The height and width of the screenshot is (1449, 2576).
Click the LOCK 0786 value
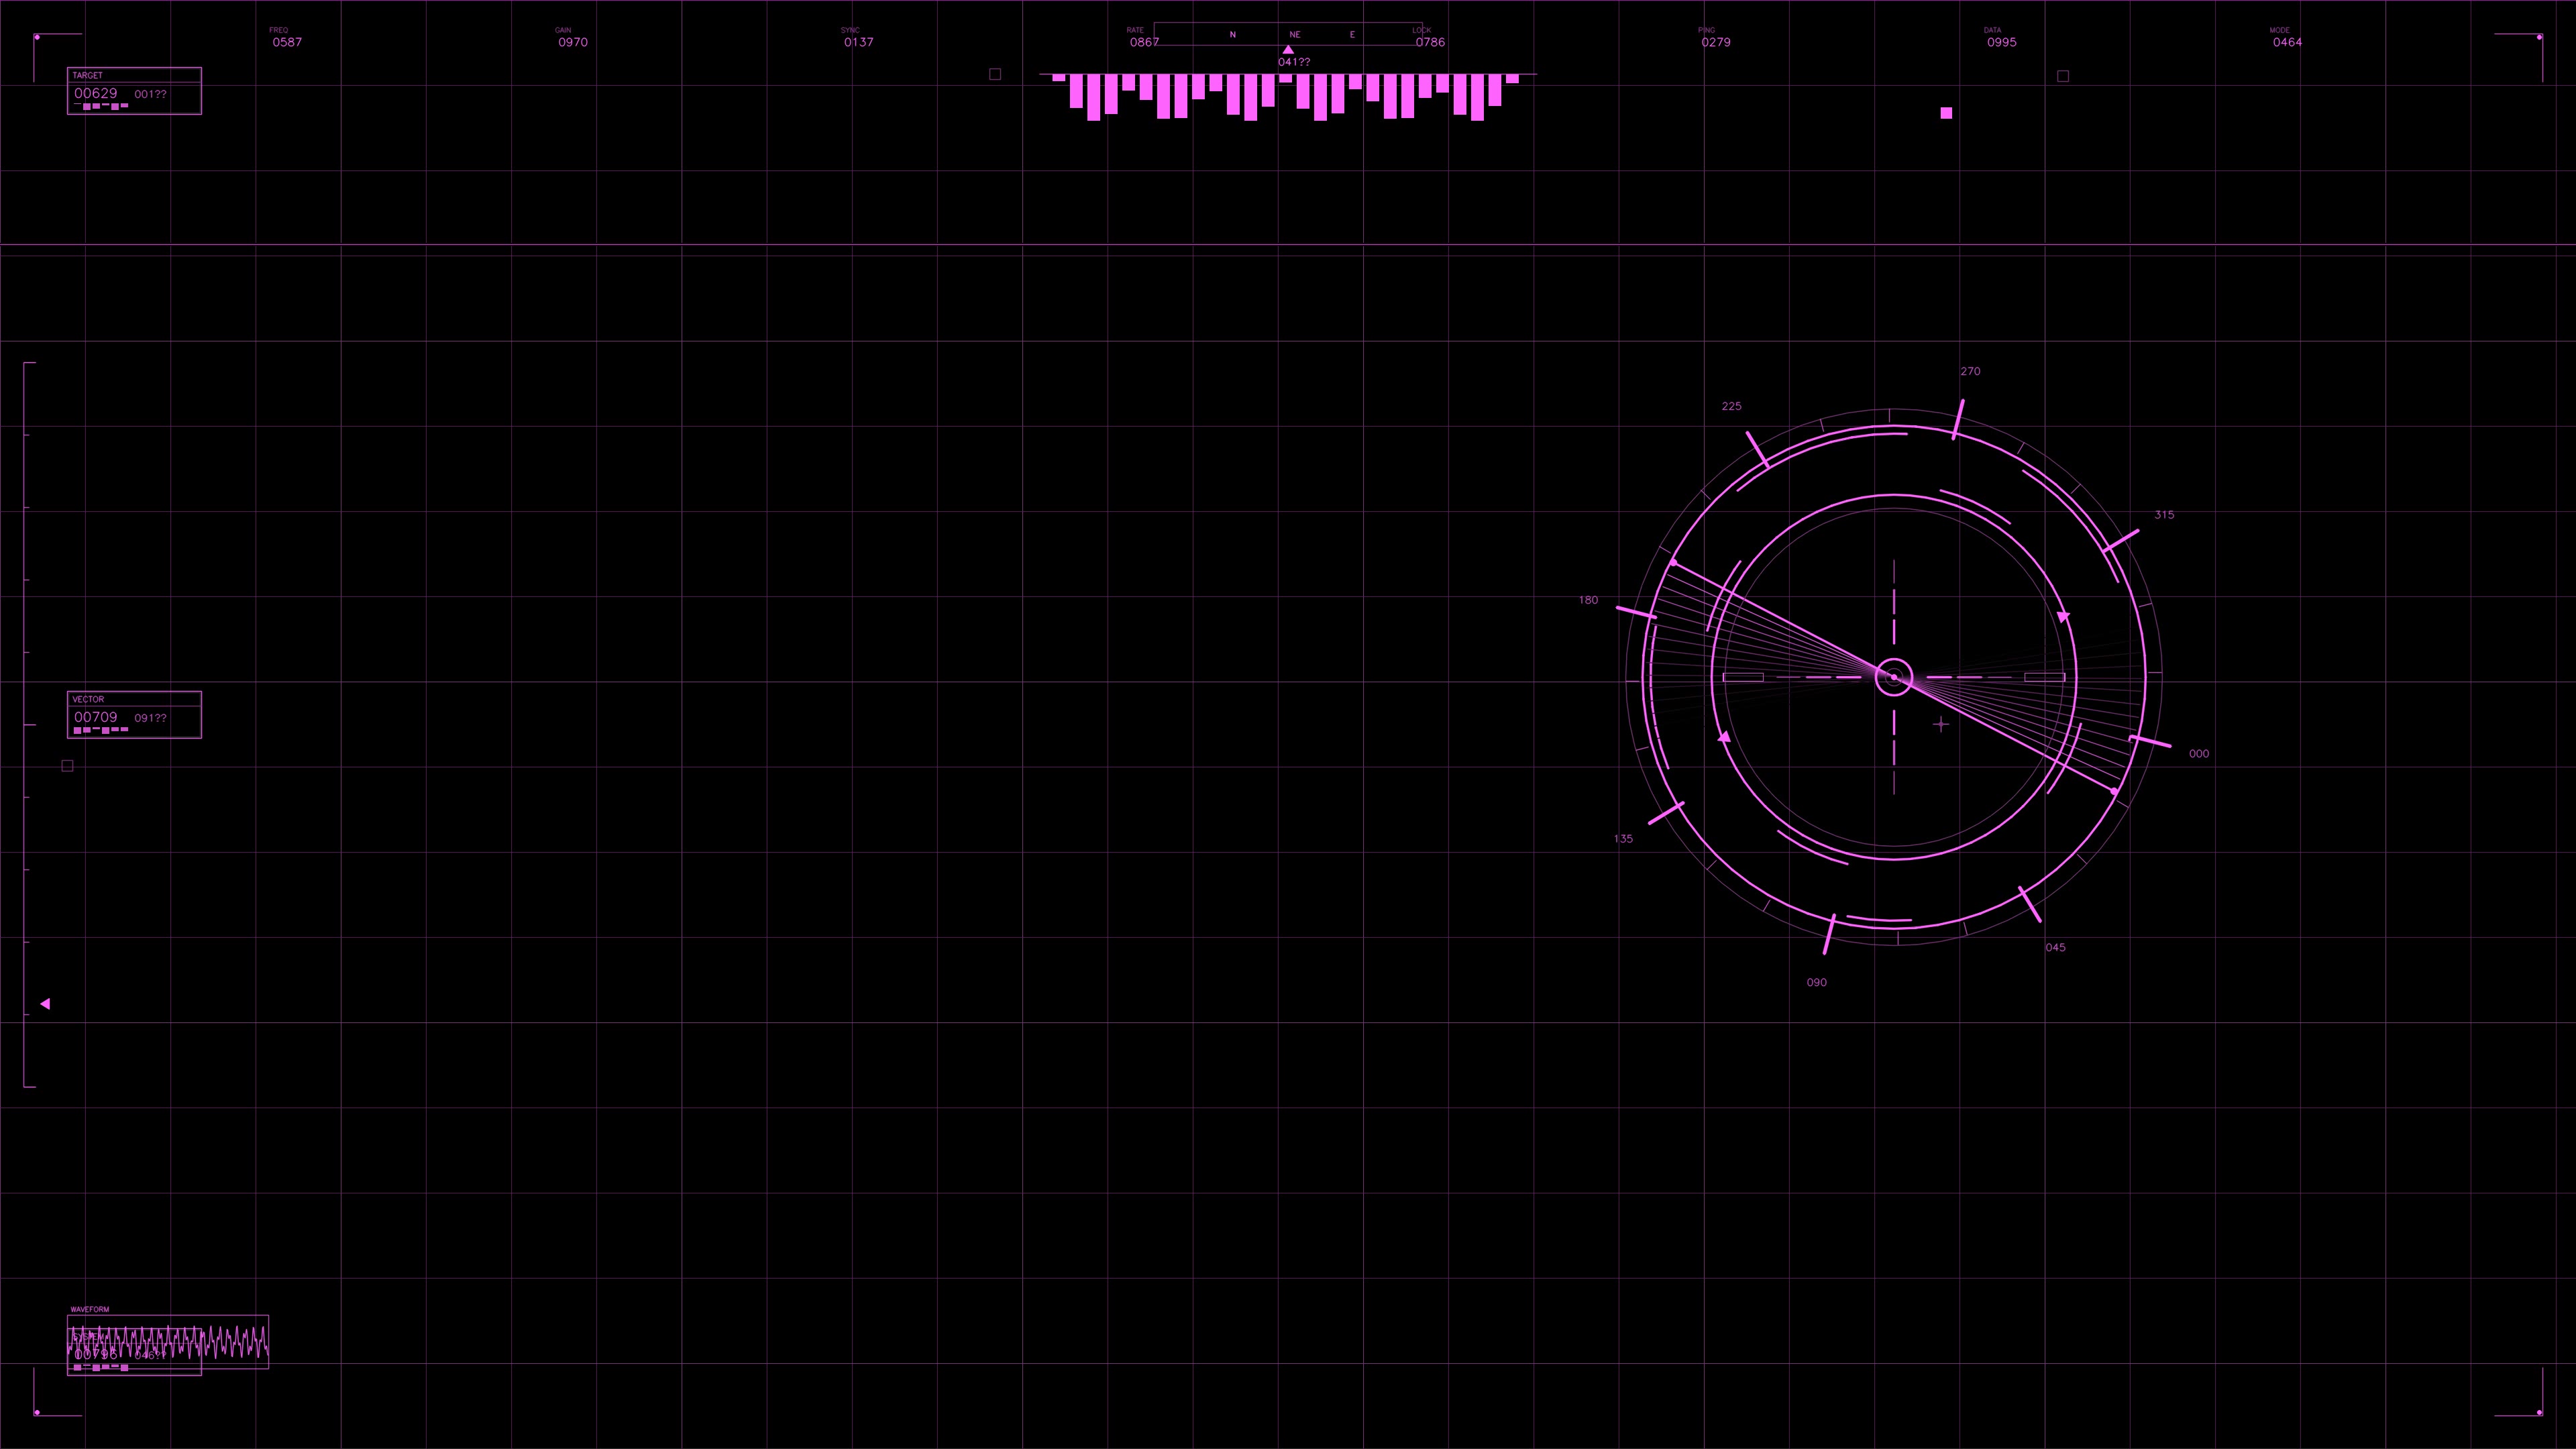1430,42
